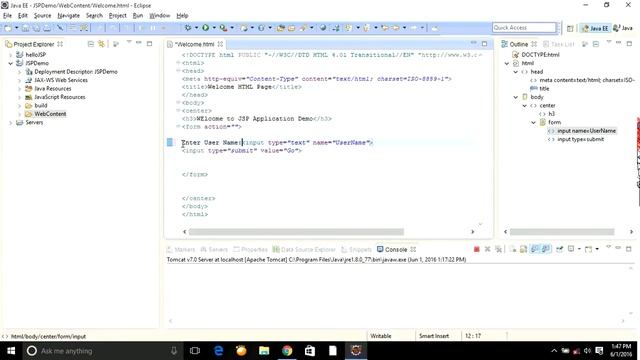Viewport: 640px width, 360px height.
Task: Click the html/body/center/form/input status breadcrumb
Action: point(48,336)
